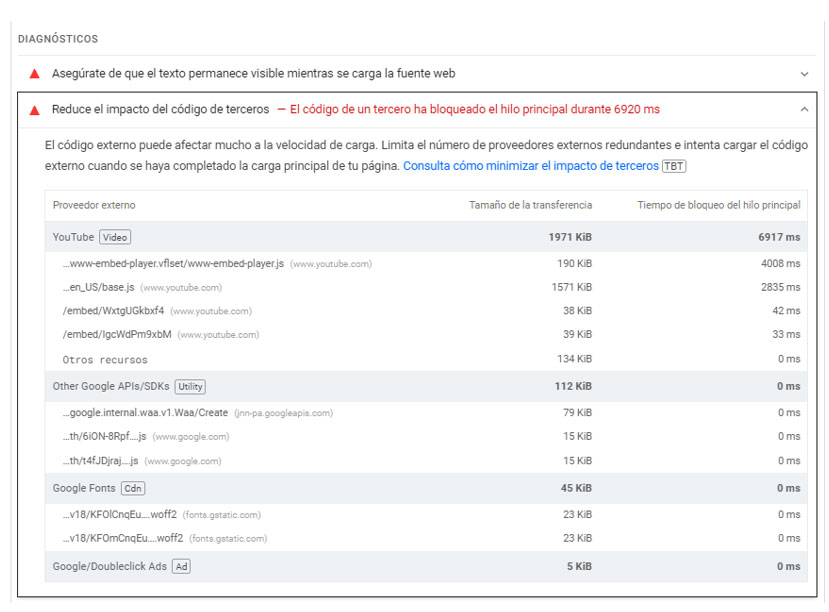The height and width of the screenshot is (612, 829).
Task: Click the 33 ms blocking time value
Action: (786, 335)
